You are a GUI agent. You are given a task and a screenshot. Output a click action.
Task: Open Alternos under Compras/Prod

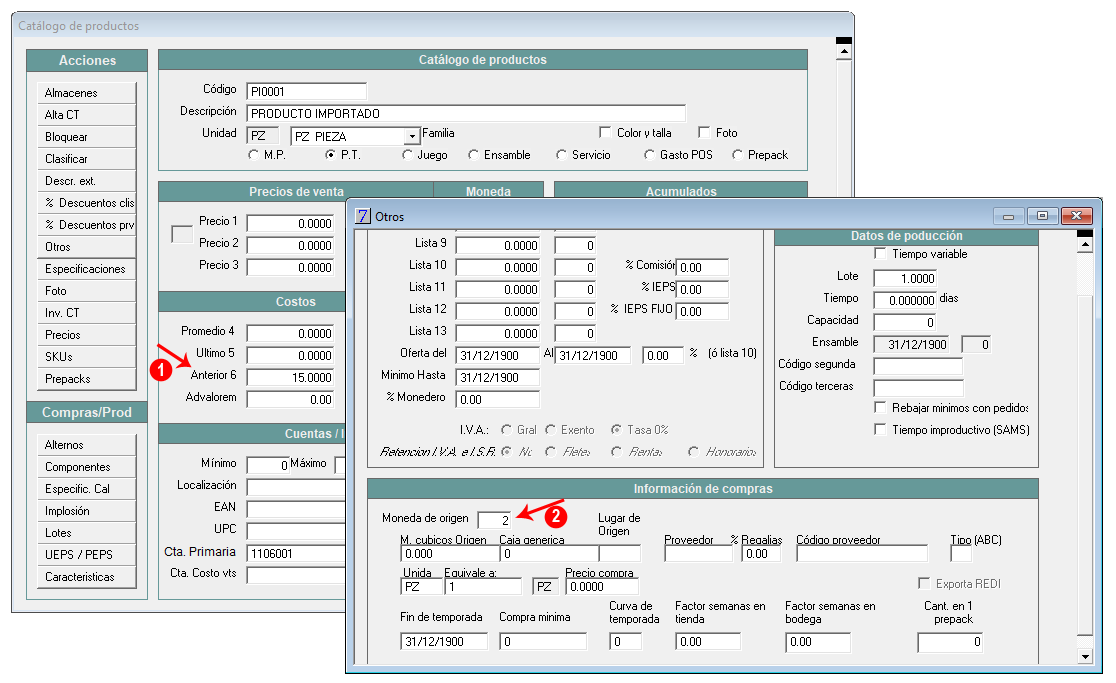click(x=86, y=445)
